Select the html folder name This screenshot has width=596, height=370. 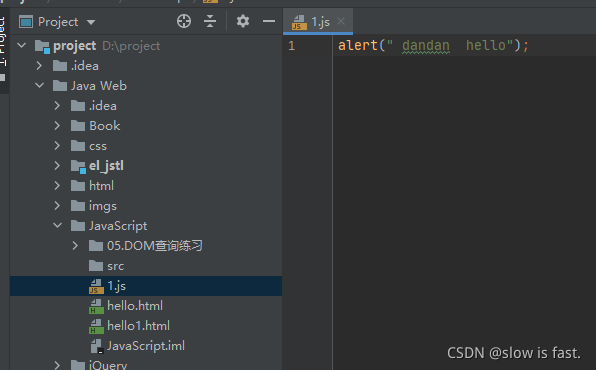pyautogui.click(x=101, y=186)
